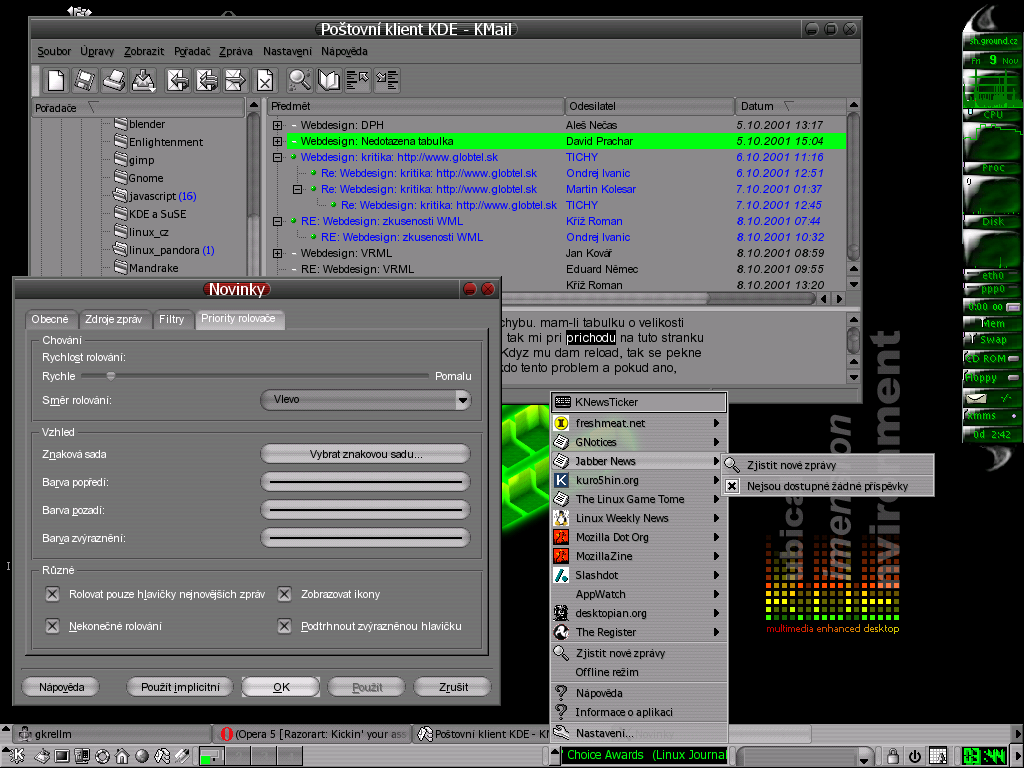
Task: Switch to the Obecné tab
Action: (50, 319)
